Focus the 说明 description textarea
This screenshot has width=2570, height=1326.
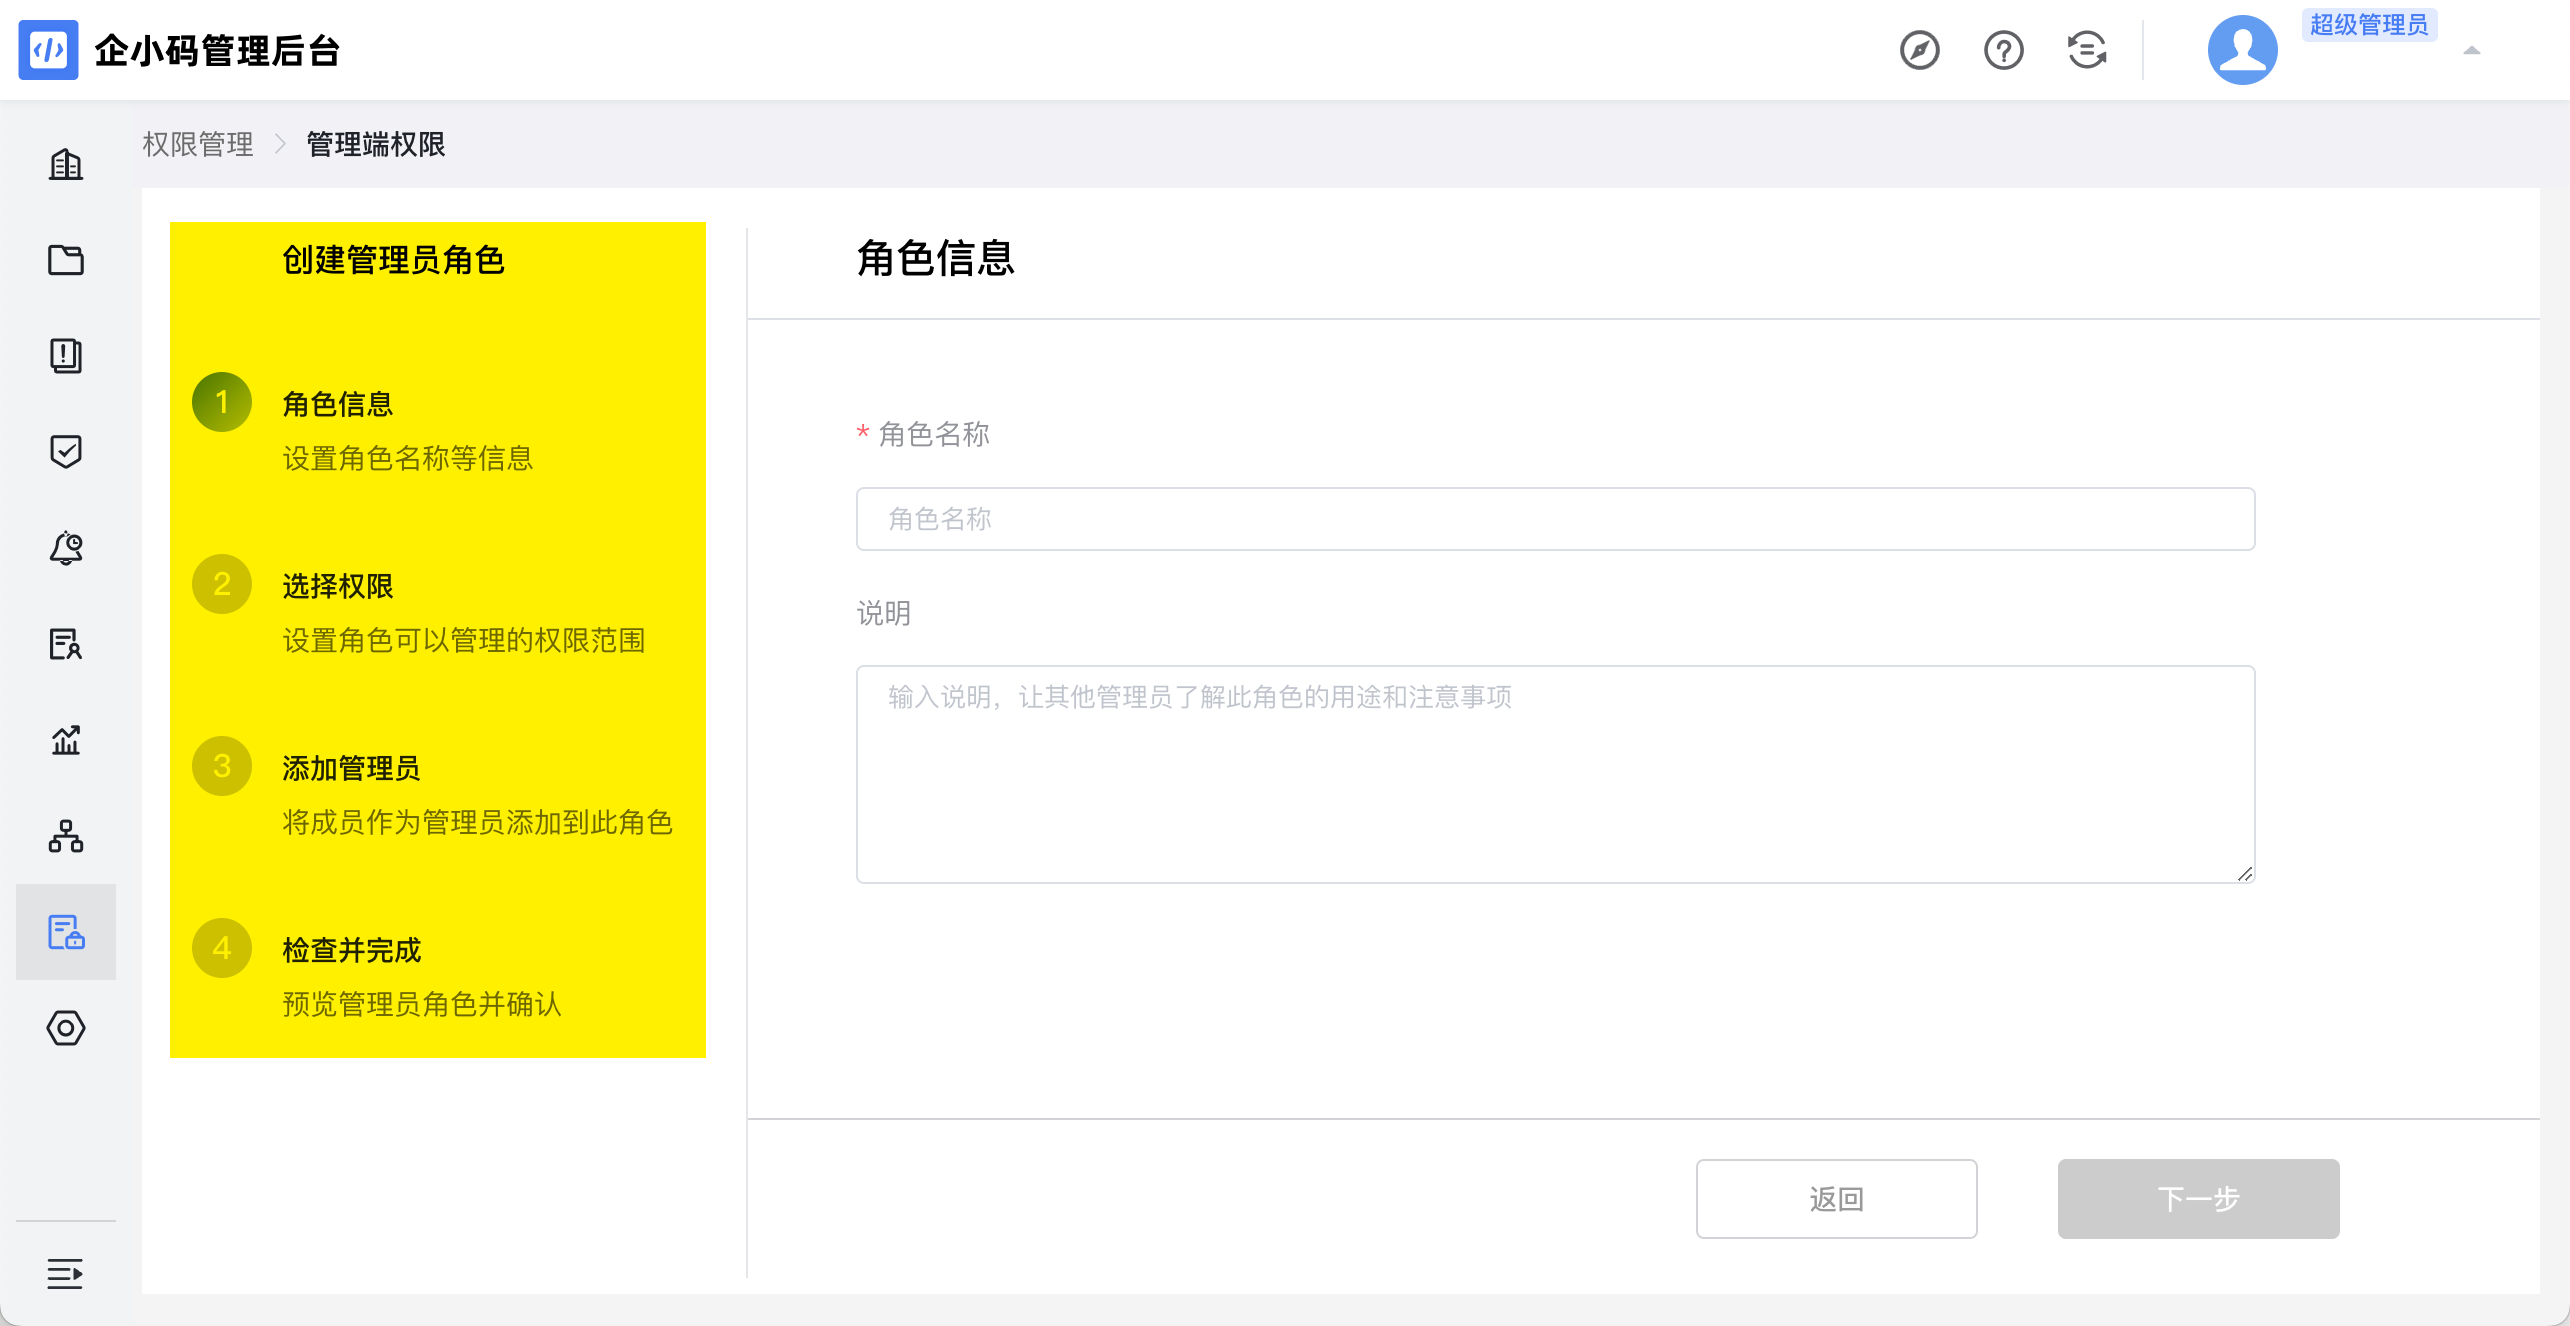[1555, 774]
